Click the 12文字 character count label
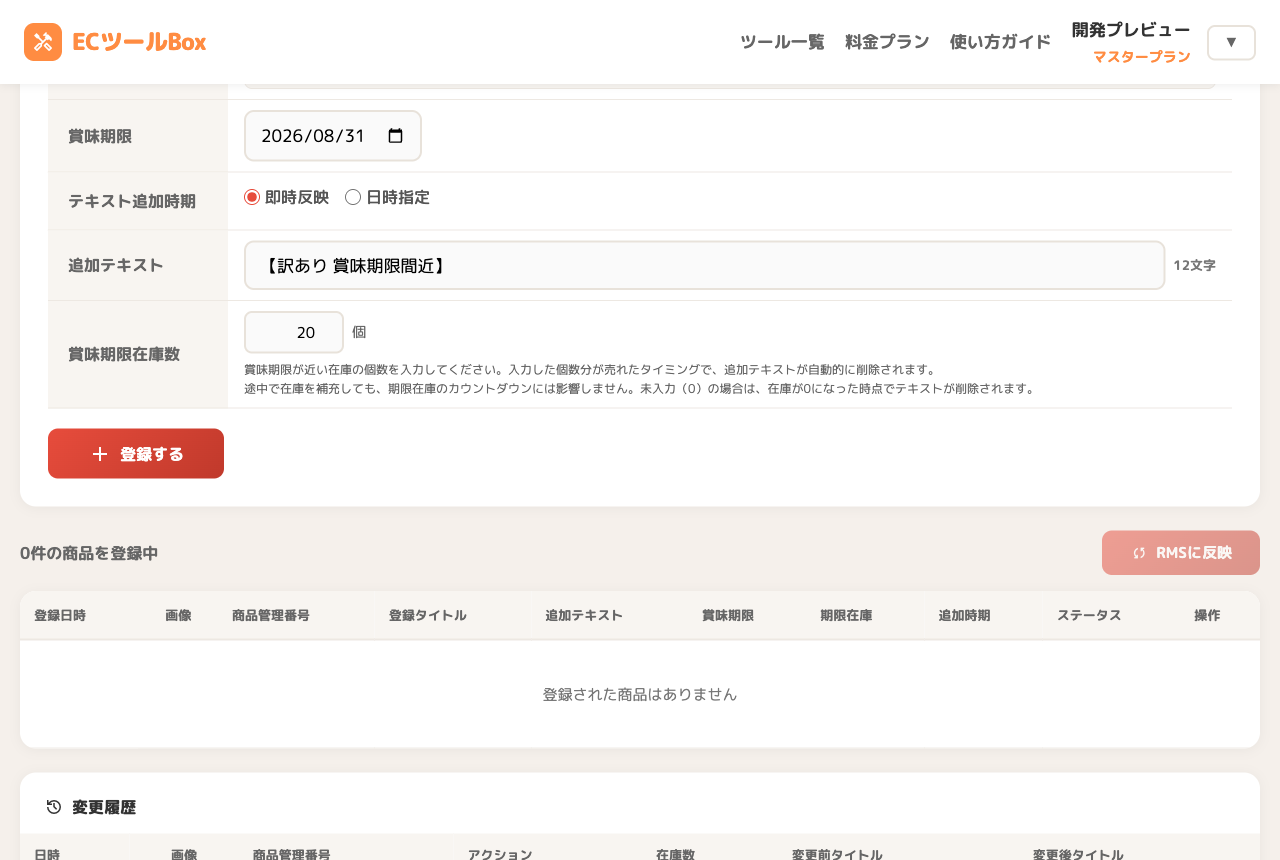Image resolution: width=1280 pixels, height=860 pixels. tap(1195, 265)
